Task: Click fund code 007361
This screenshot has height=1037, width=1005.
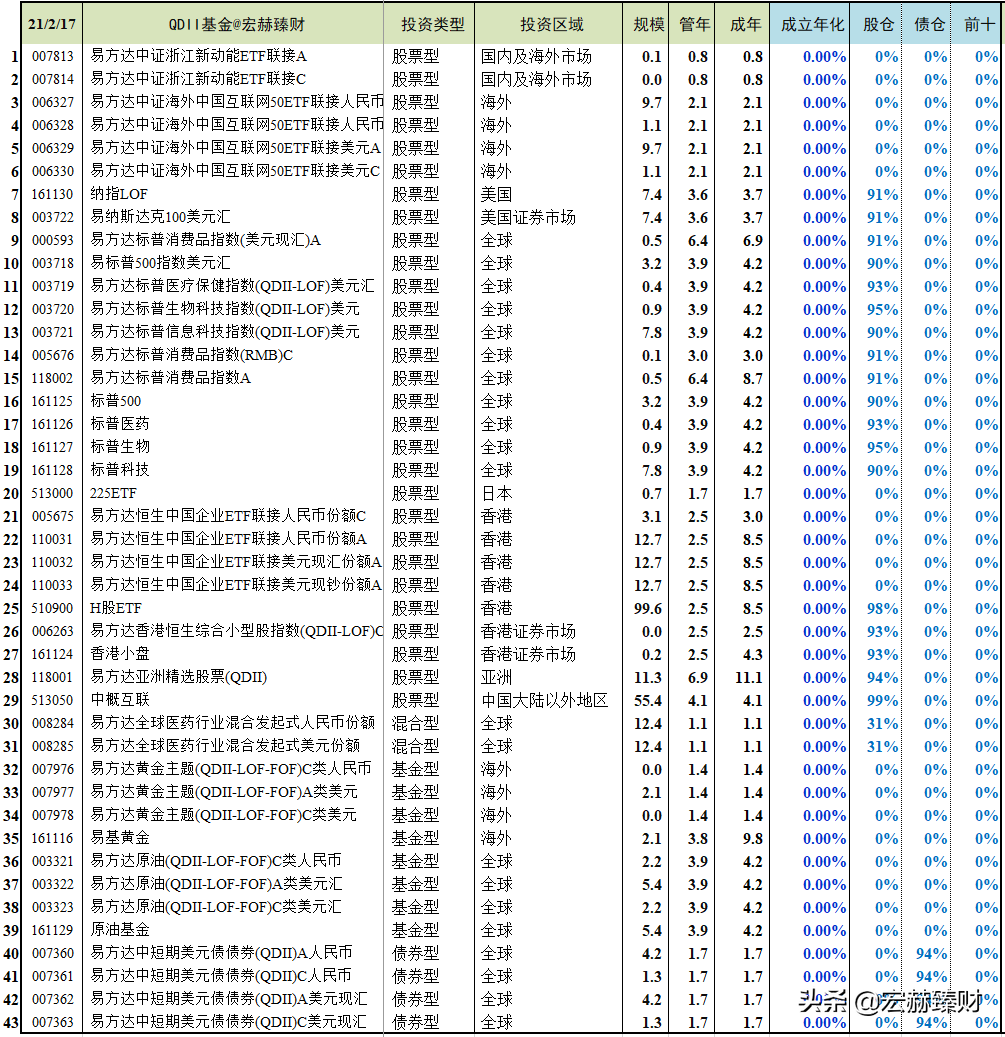Action: click(x=52, y=977)
